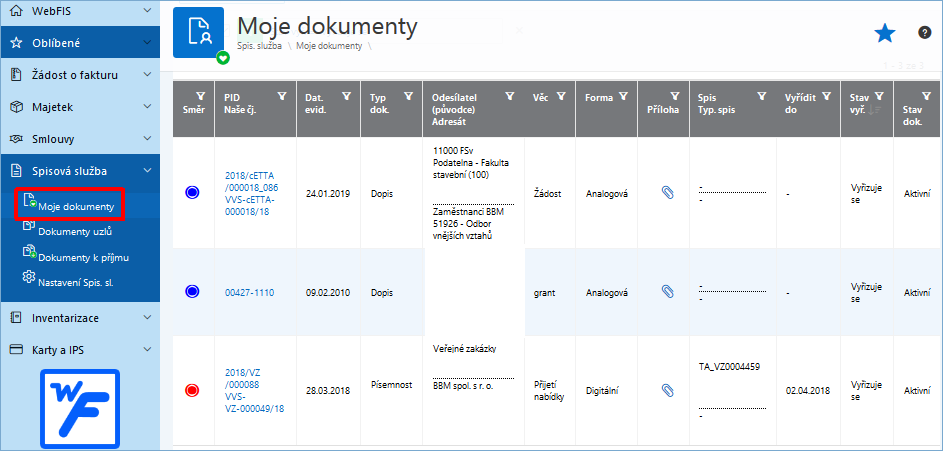Expand the Majetek menu chevron
The image size is (943, 451).
coord(147,107)
